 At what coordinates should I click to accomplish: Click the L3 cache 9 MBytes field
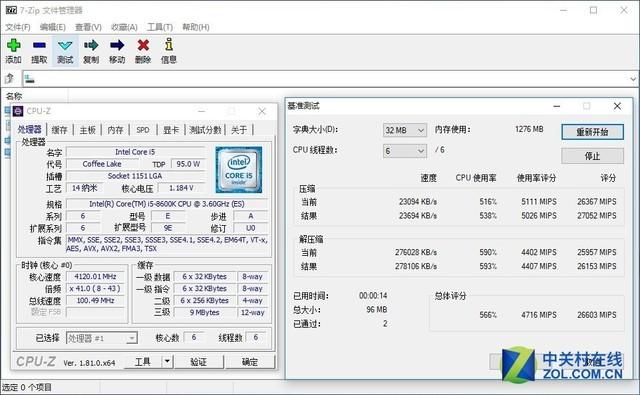click(x=204, y=313)
